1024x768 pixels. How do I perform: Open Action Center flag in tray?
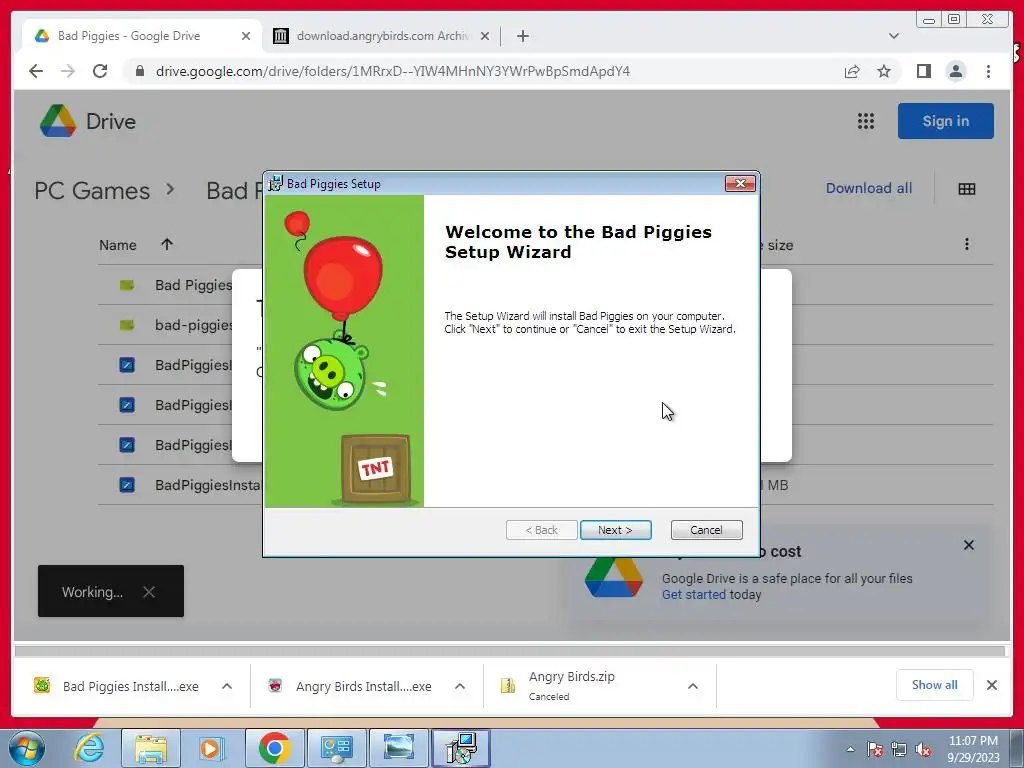874,749
